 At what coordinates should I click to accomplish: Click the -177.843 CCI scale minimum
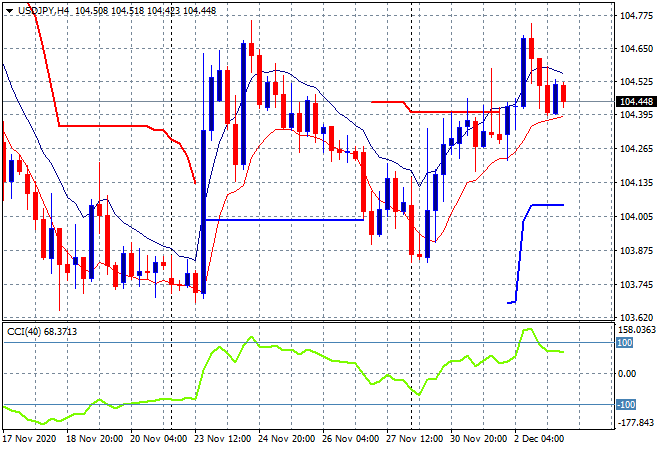click(x=636, y=423)
